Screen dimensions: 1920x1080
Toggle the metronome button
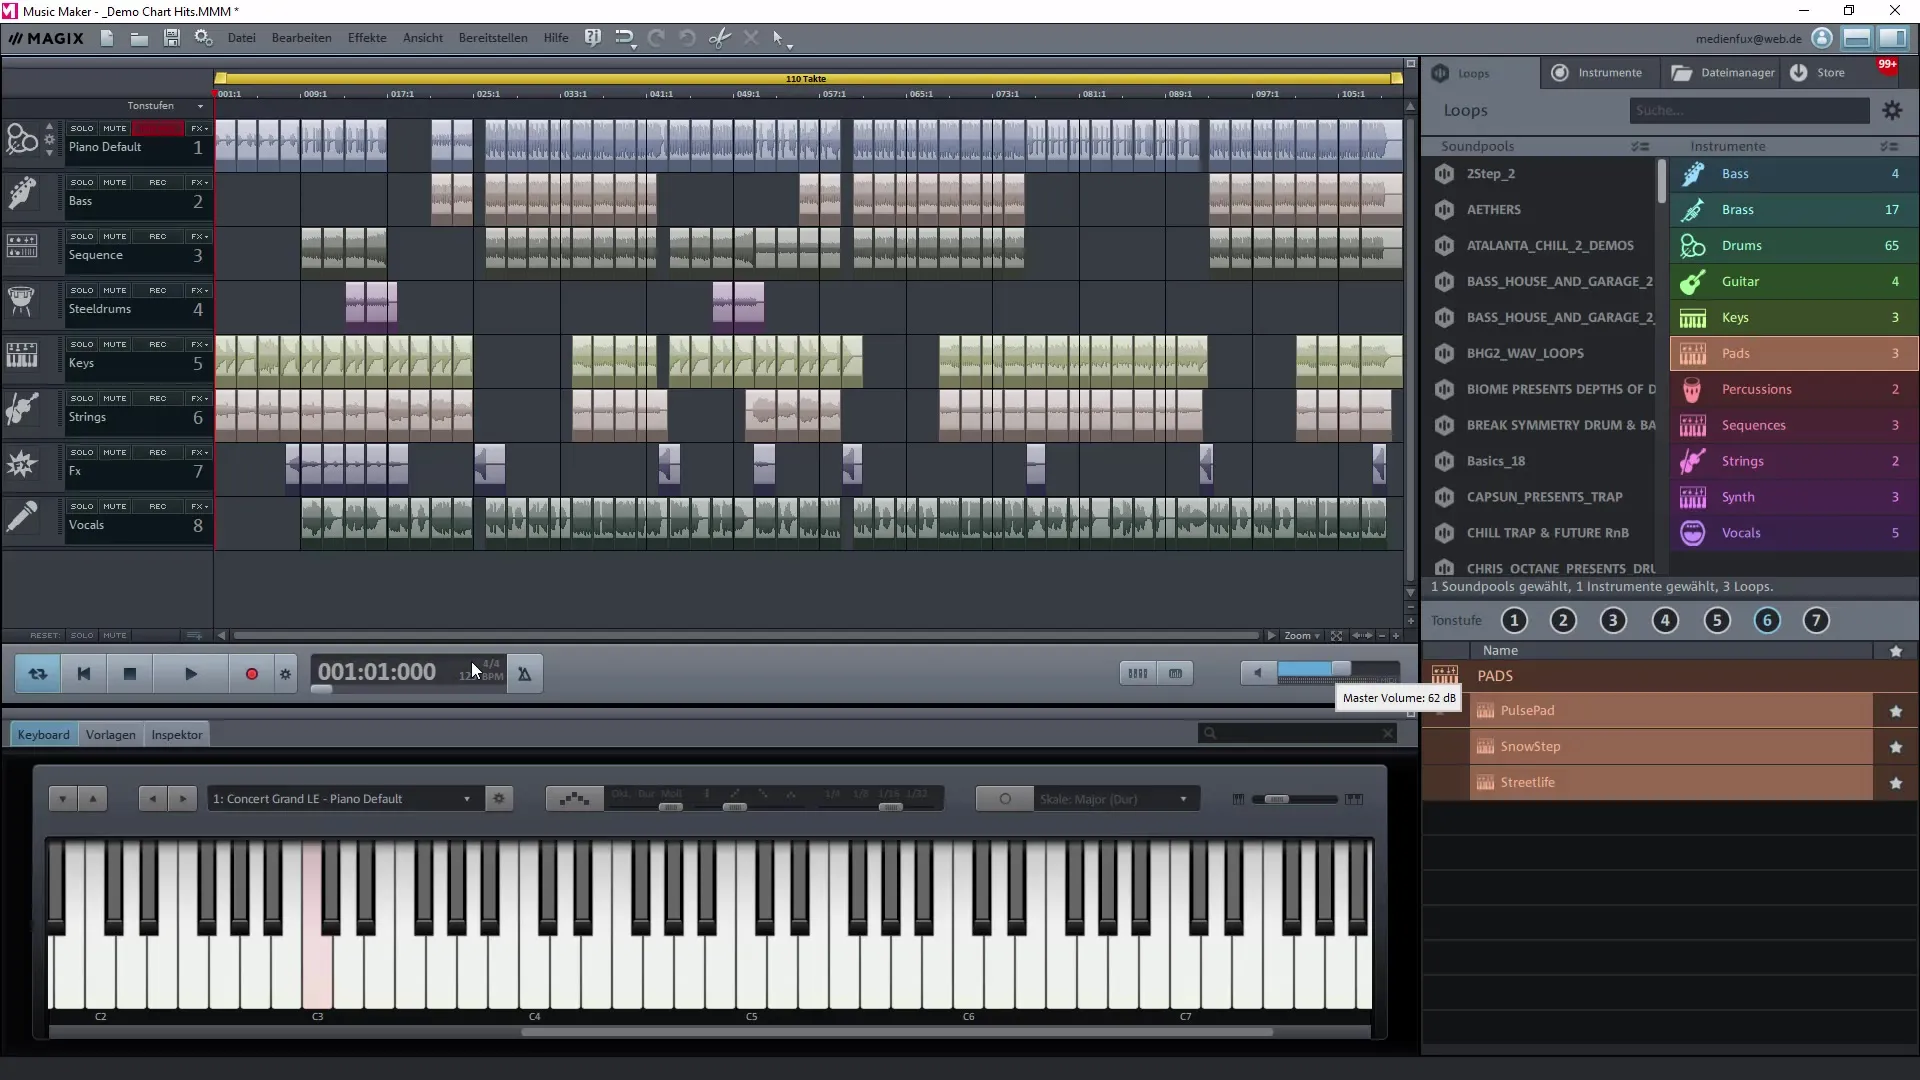(524, 674)
